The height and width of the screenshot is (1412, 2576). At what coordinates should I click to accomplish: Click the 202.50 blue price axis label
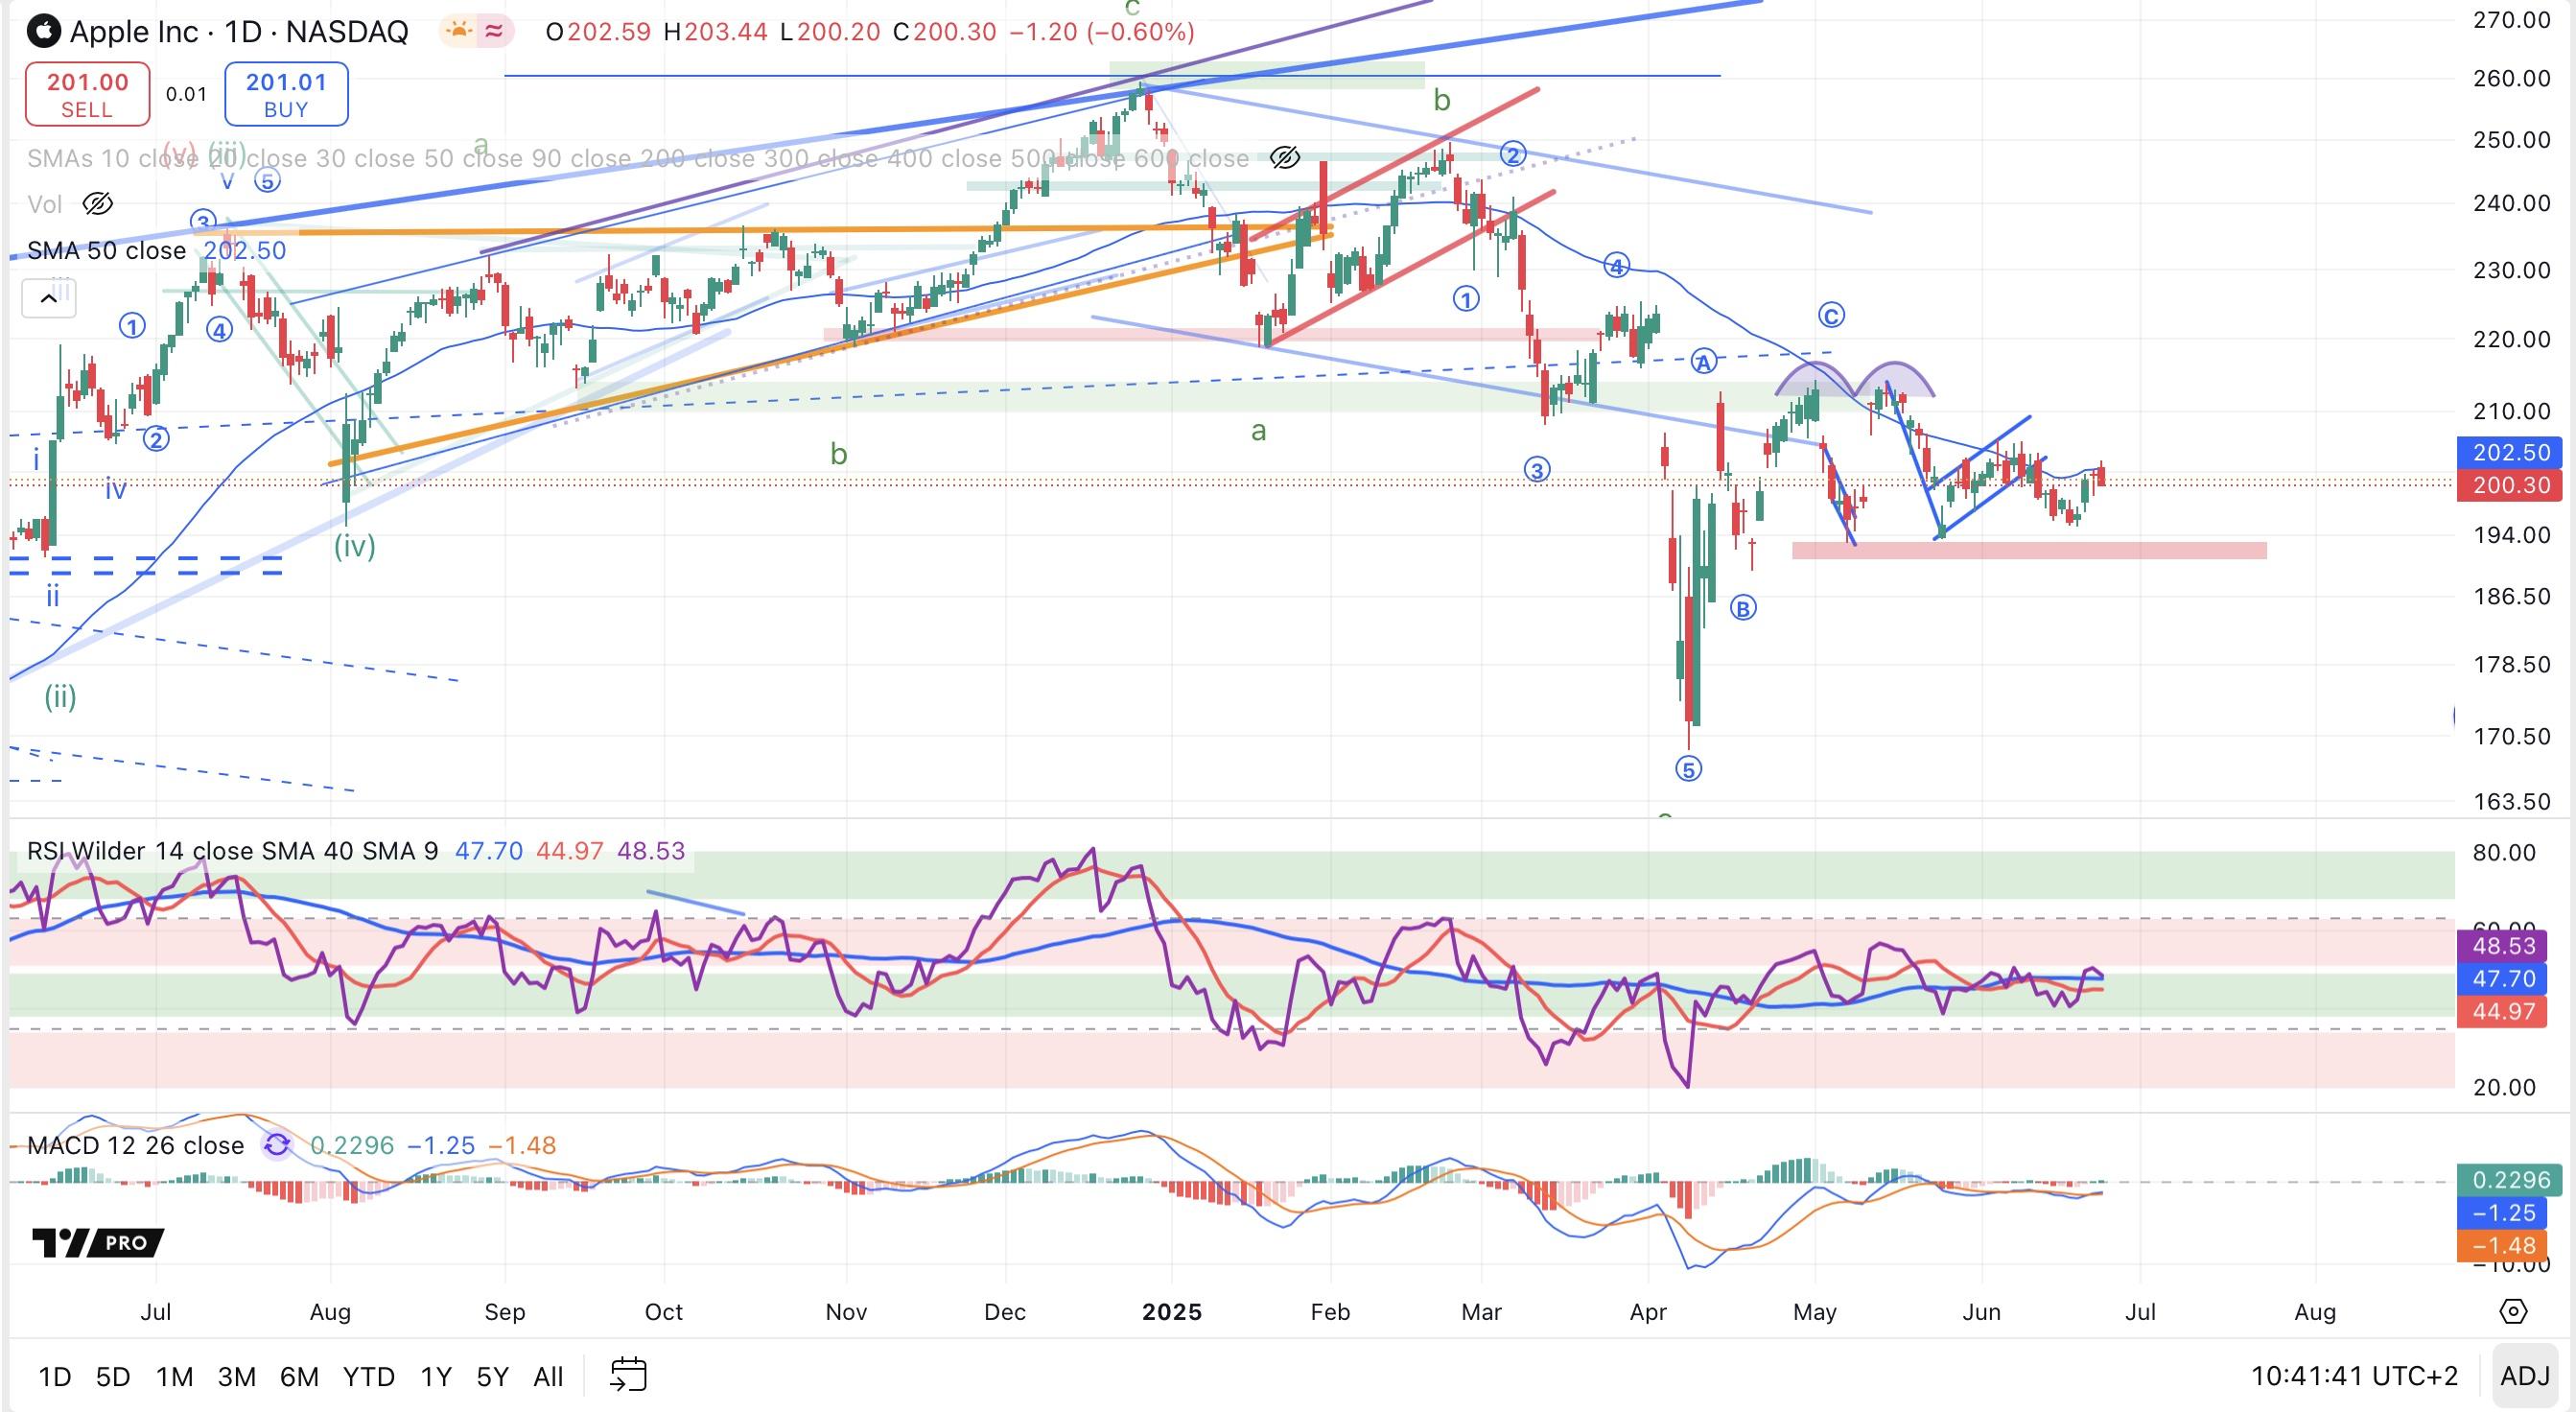tap(2511, 452)
